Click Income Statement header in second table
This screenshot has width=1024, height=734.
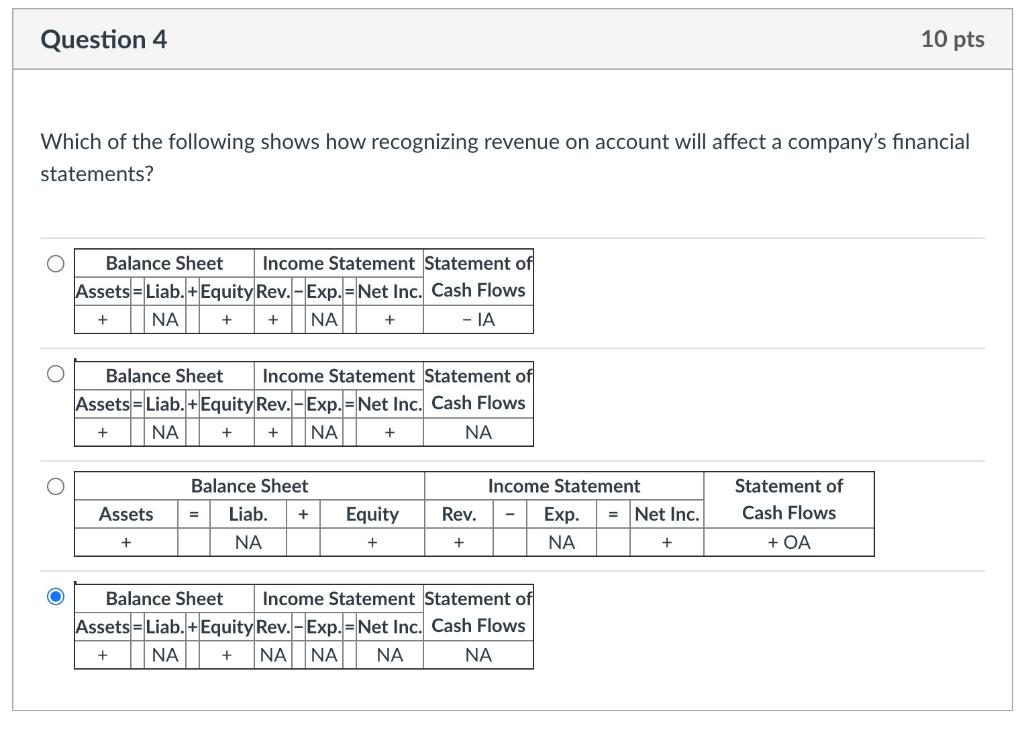coord(338,376)
